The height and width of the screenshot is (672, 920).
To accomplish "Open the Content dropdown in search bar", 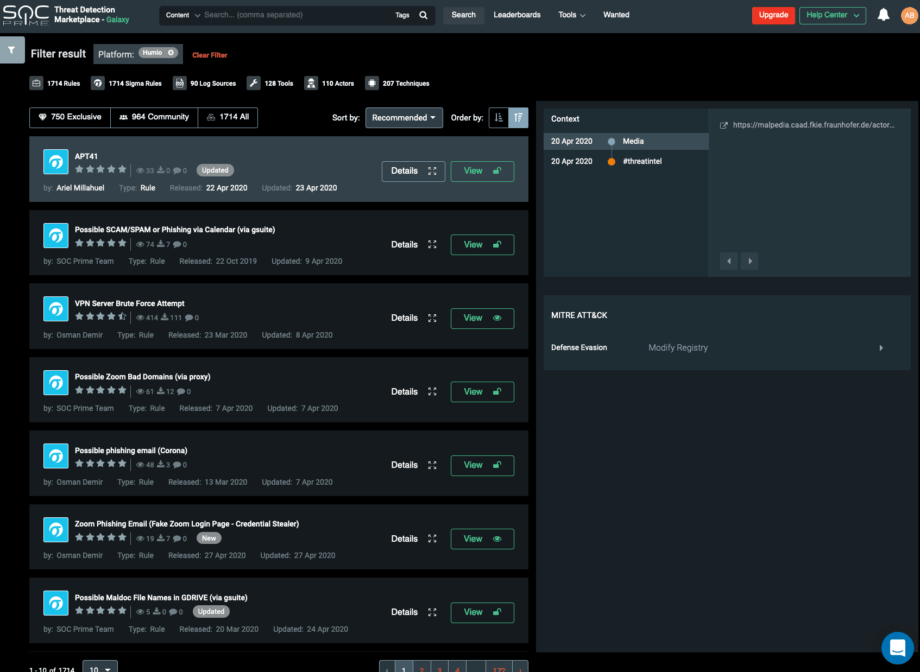I will (182, 15).
